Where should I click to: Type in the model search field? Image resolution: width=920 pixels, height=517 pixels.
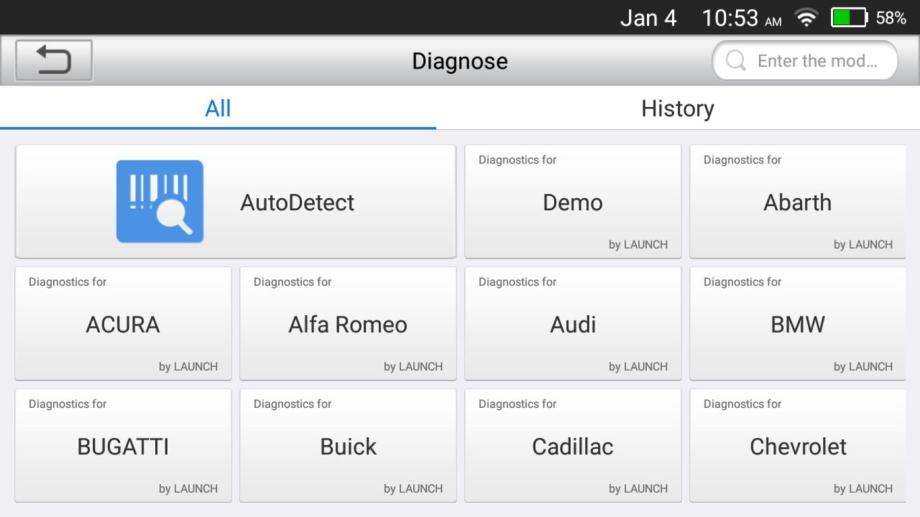(x=816, y=61)
